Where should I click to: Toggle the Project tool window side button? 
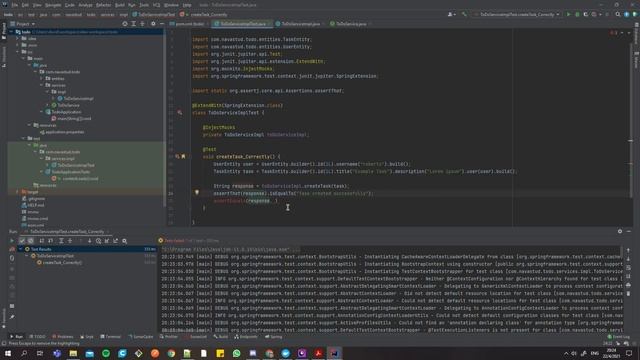pyautogui.click(x=4, y=32)
